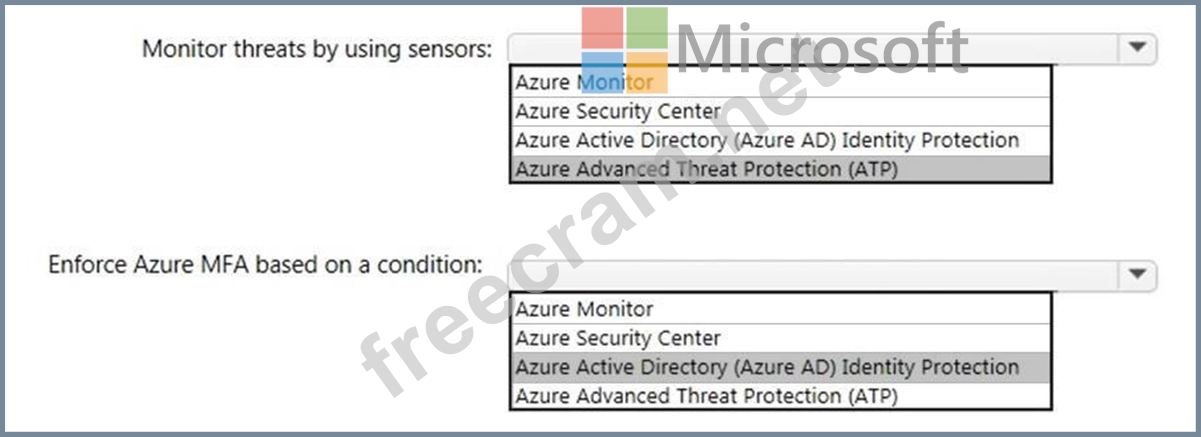Click the red square of Microsoft logo

(603, 28)
